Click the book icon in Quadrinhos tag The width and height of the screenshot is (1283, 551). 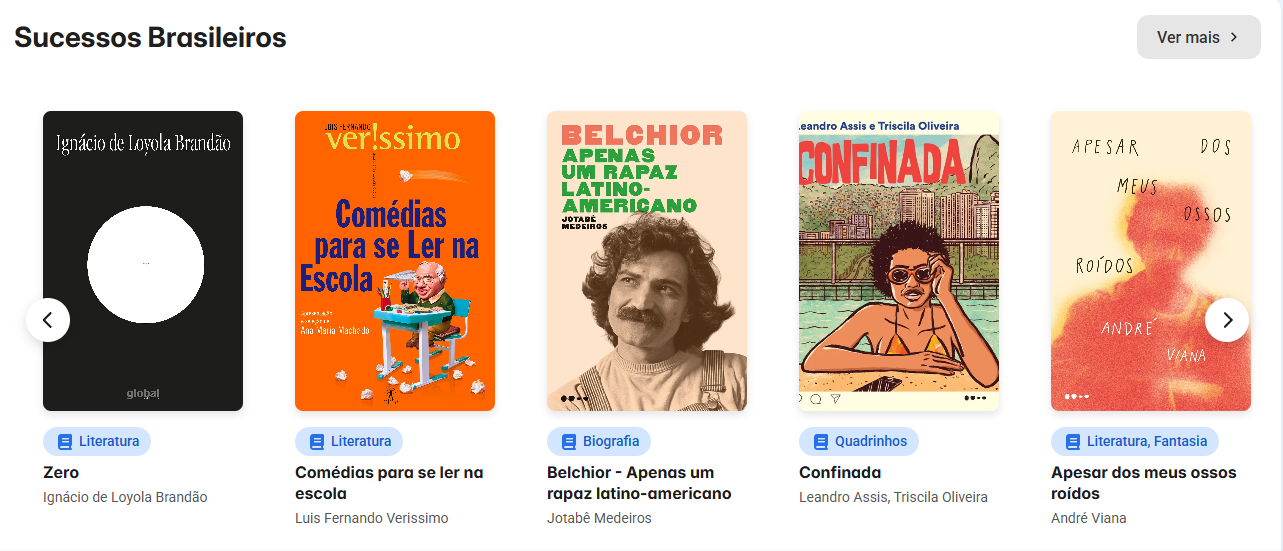coord(821,441)
